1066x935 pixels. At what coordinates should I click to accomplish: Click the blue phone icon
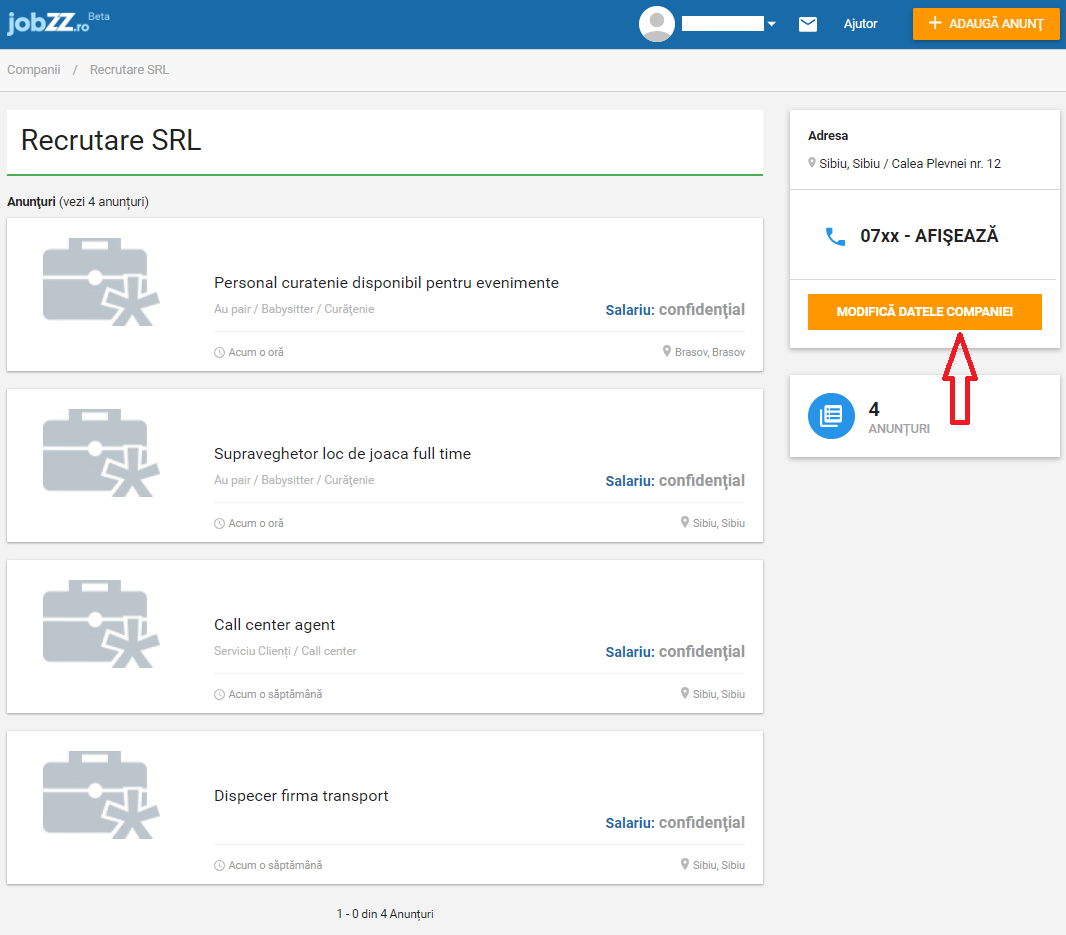[835, 237]
